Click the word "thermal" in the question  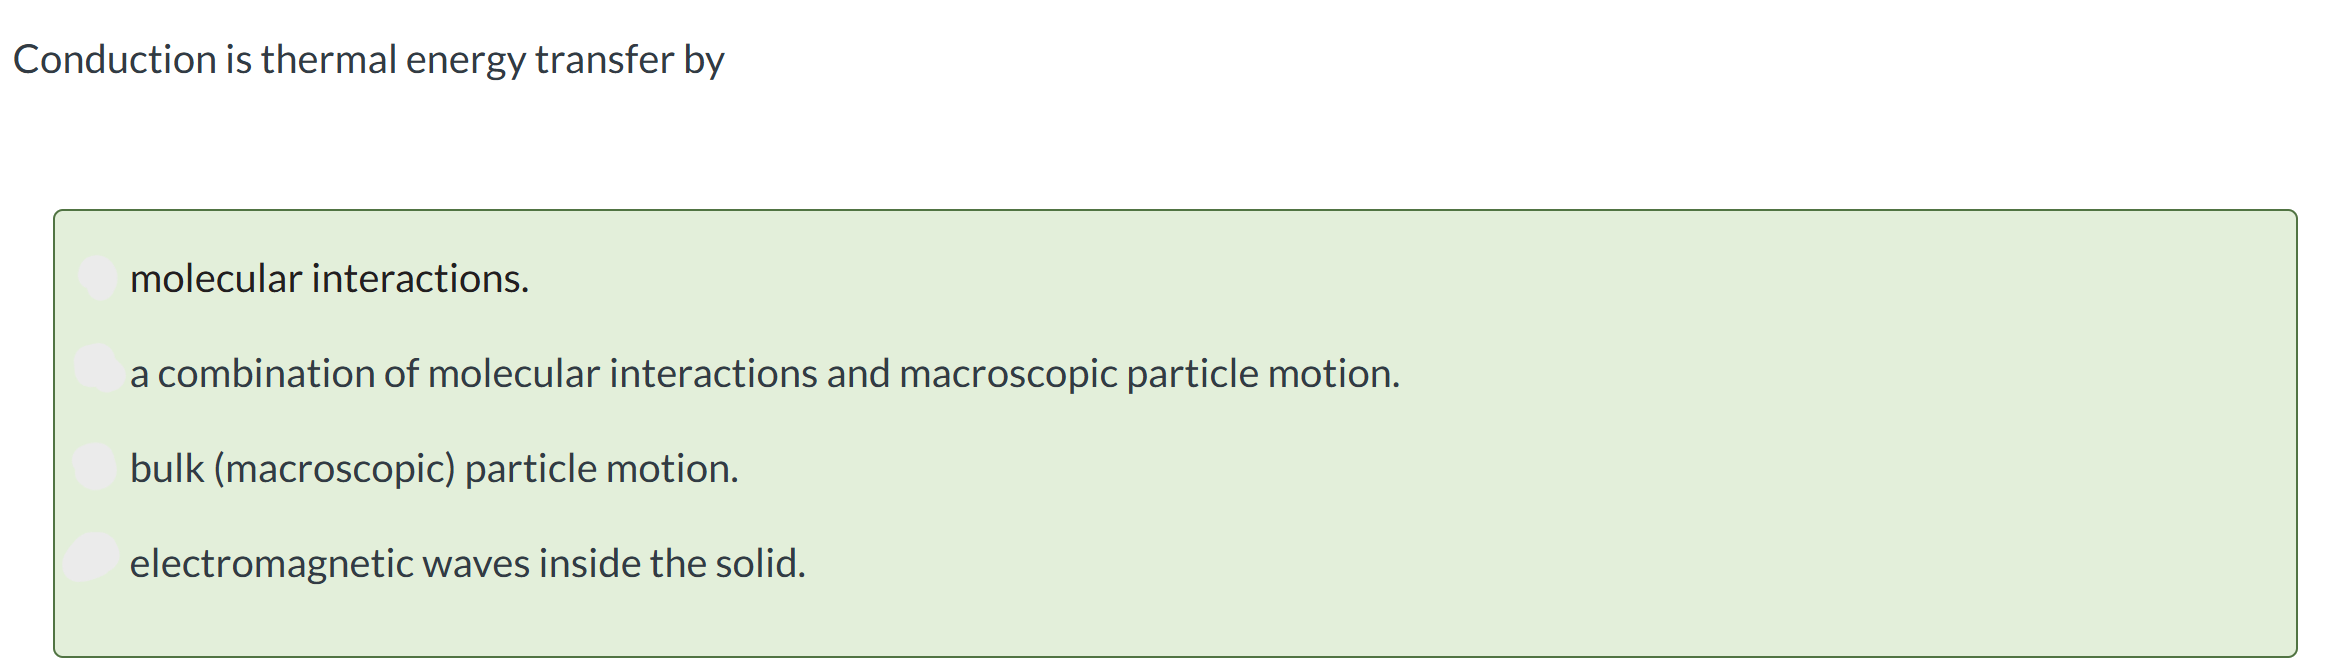pos(329,59)
